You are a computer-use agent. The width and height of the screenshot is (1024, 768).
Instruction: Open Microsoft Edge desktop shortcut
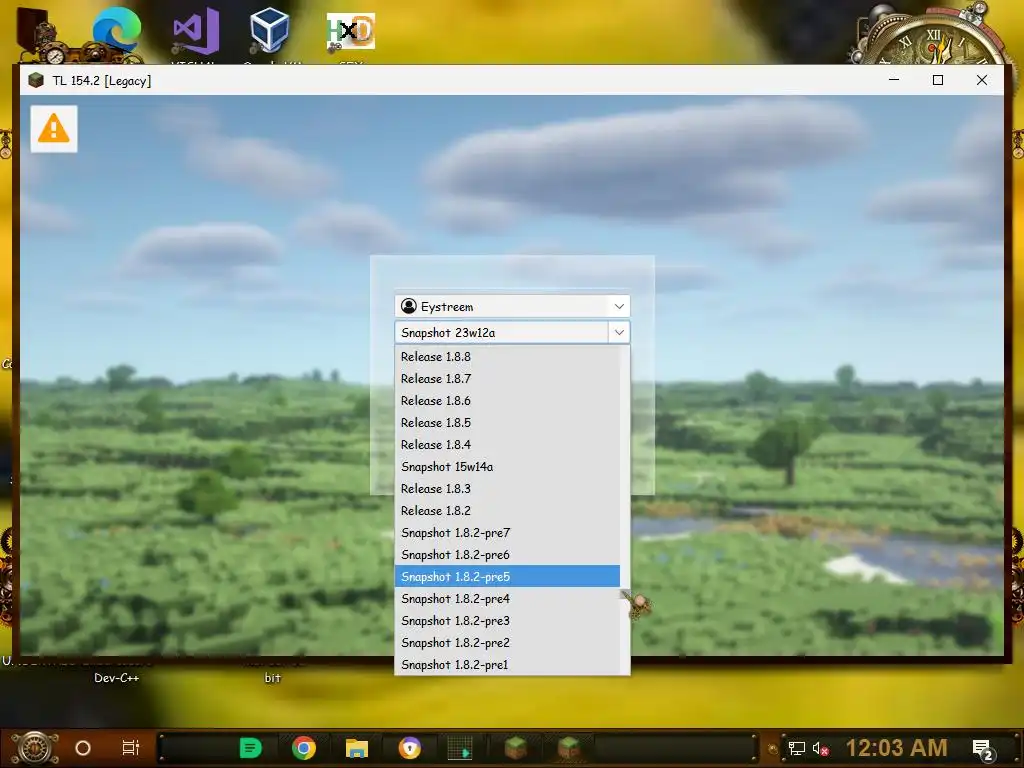(117, 31)
